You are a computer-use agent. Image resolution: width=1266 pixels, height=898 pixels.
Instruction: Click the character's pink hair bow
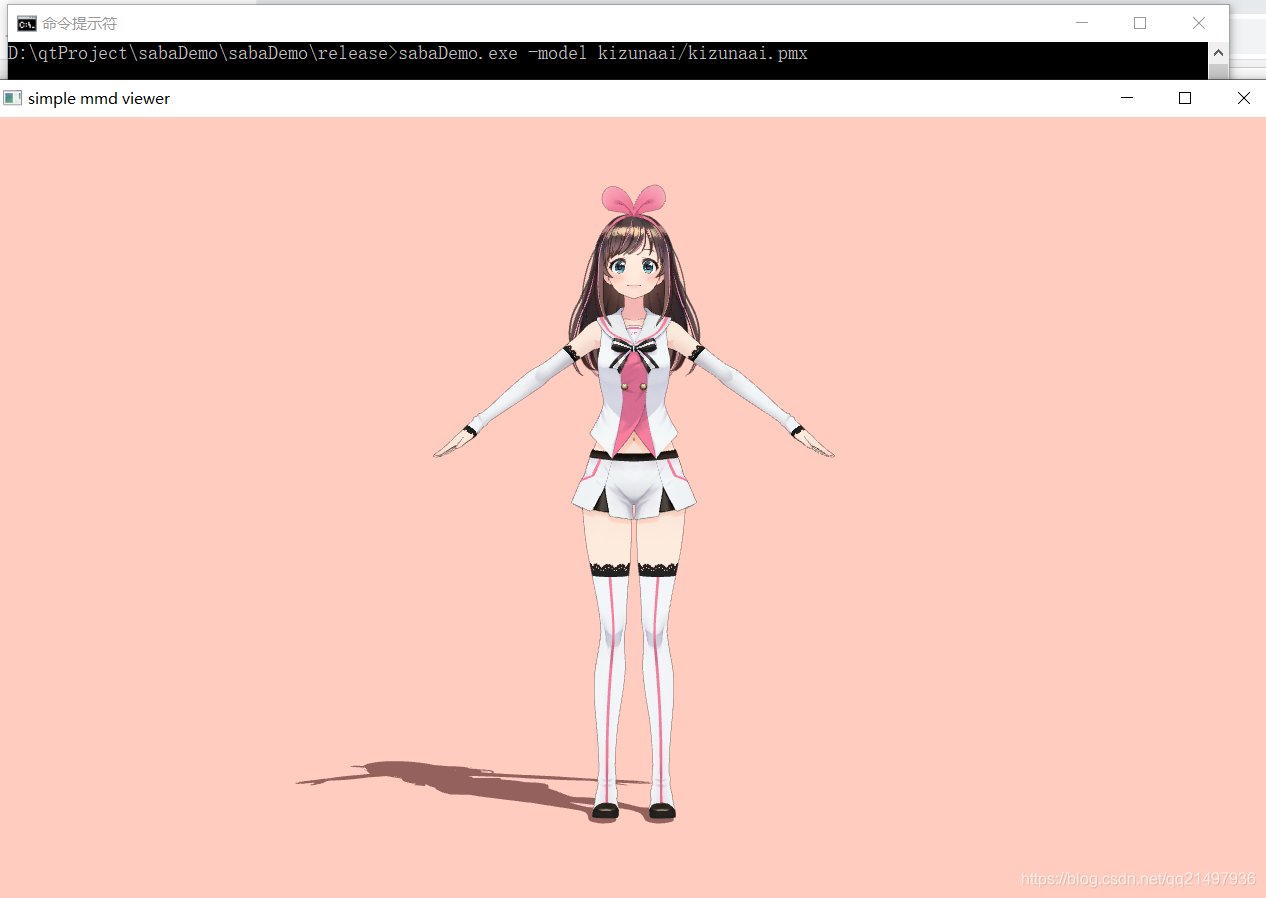(x=634, y=199)
